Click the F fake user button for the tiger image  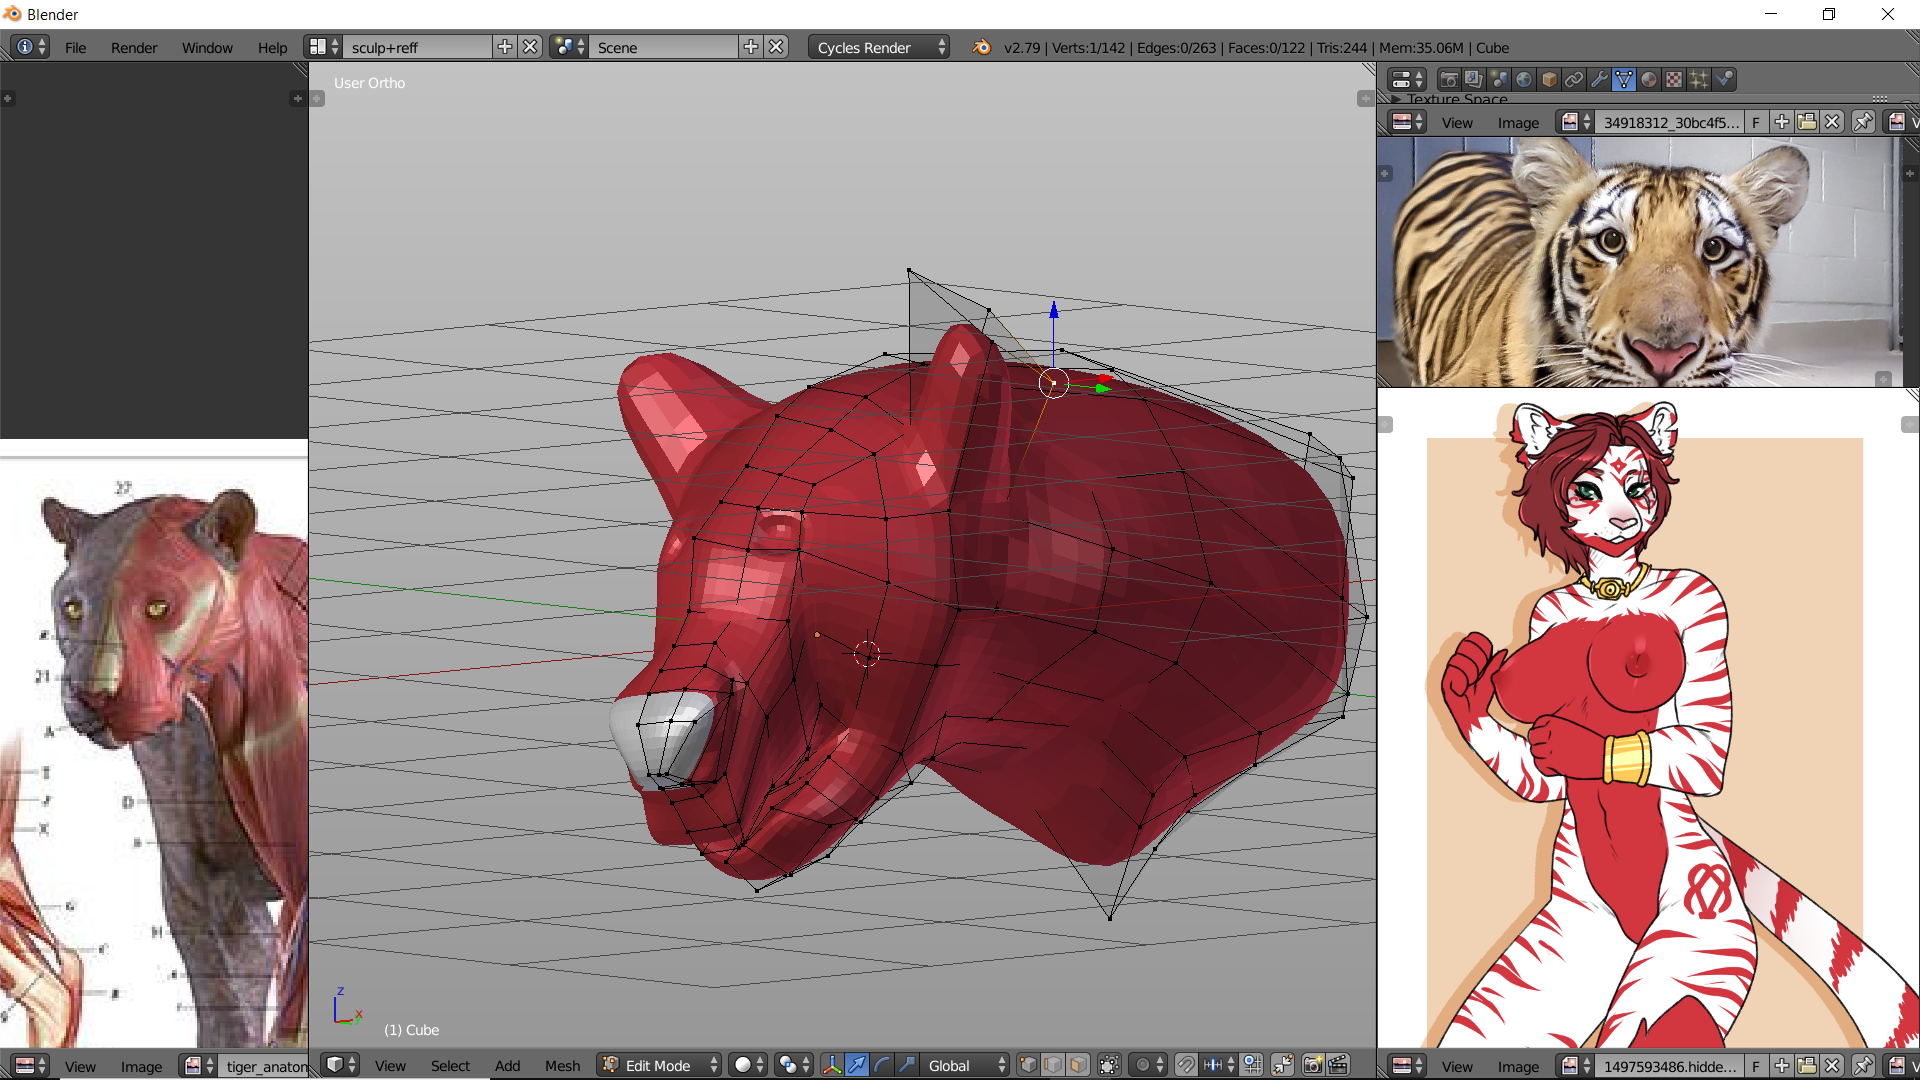1756,122
